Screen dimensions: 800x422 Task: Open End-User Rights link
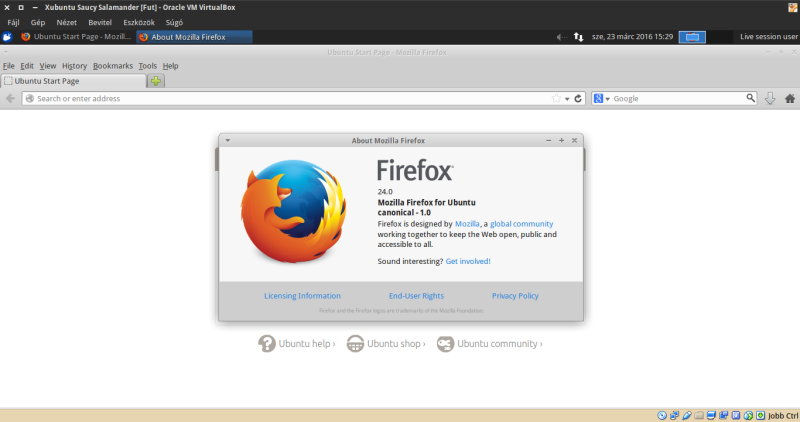pos(416,295)
